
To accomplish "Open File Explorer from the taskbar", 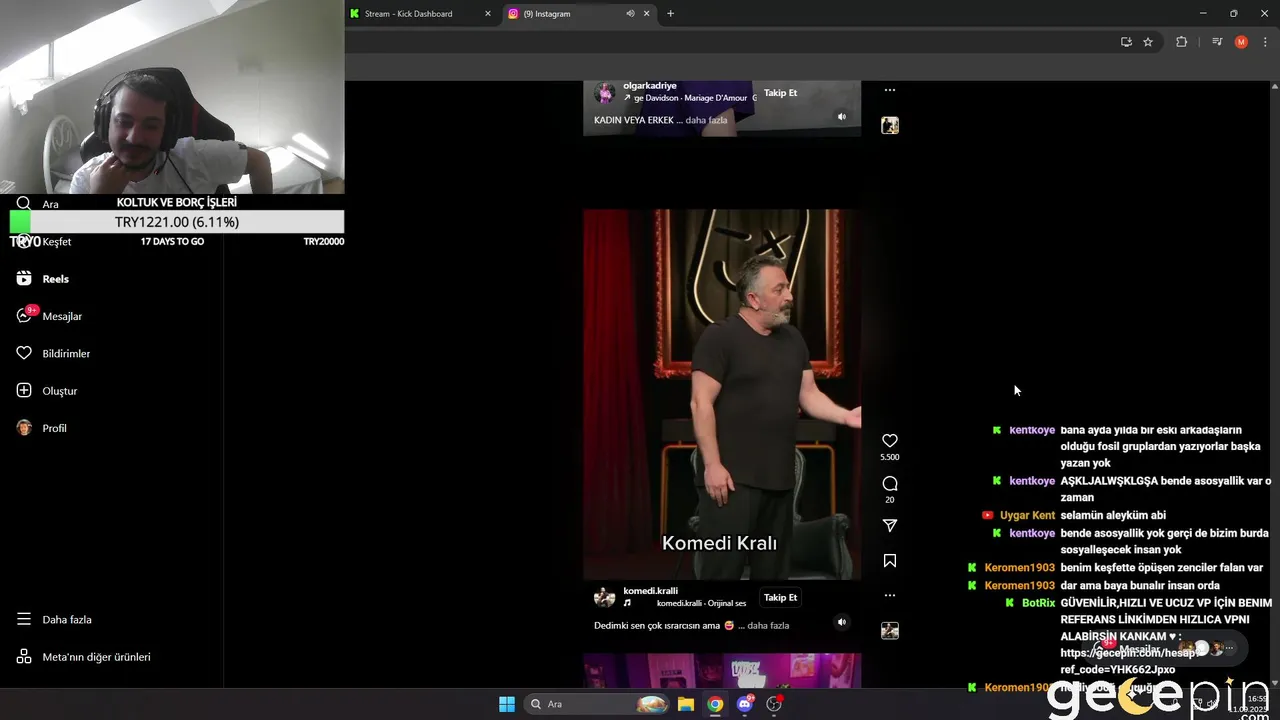I will pos(686,704).
